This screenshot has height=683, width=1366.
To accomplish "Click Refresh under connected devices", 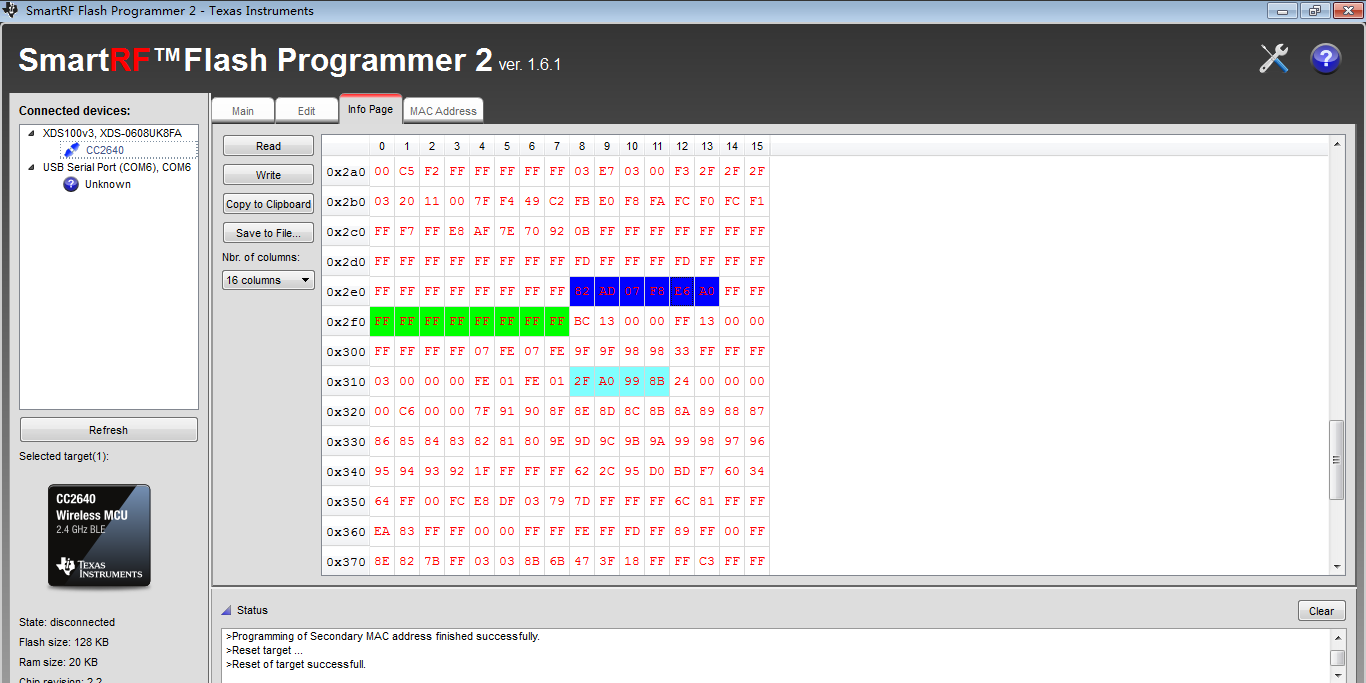I will 108,428.
